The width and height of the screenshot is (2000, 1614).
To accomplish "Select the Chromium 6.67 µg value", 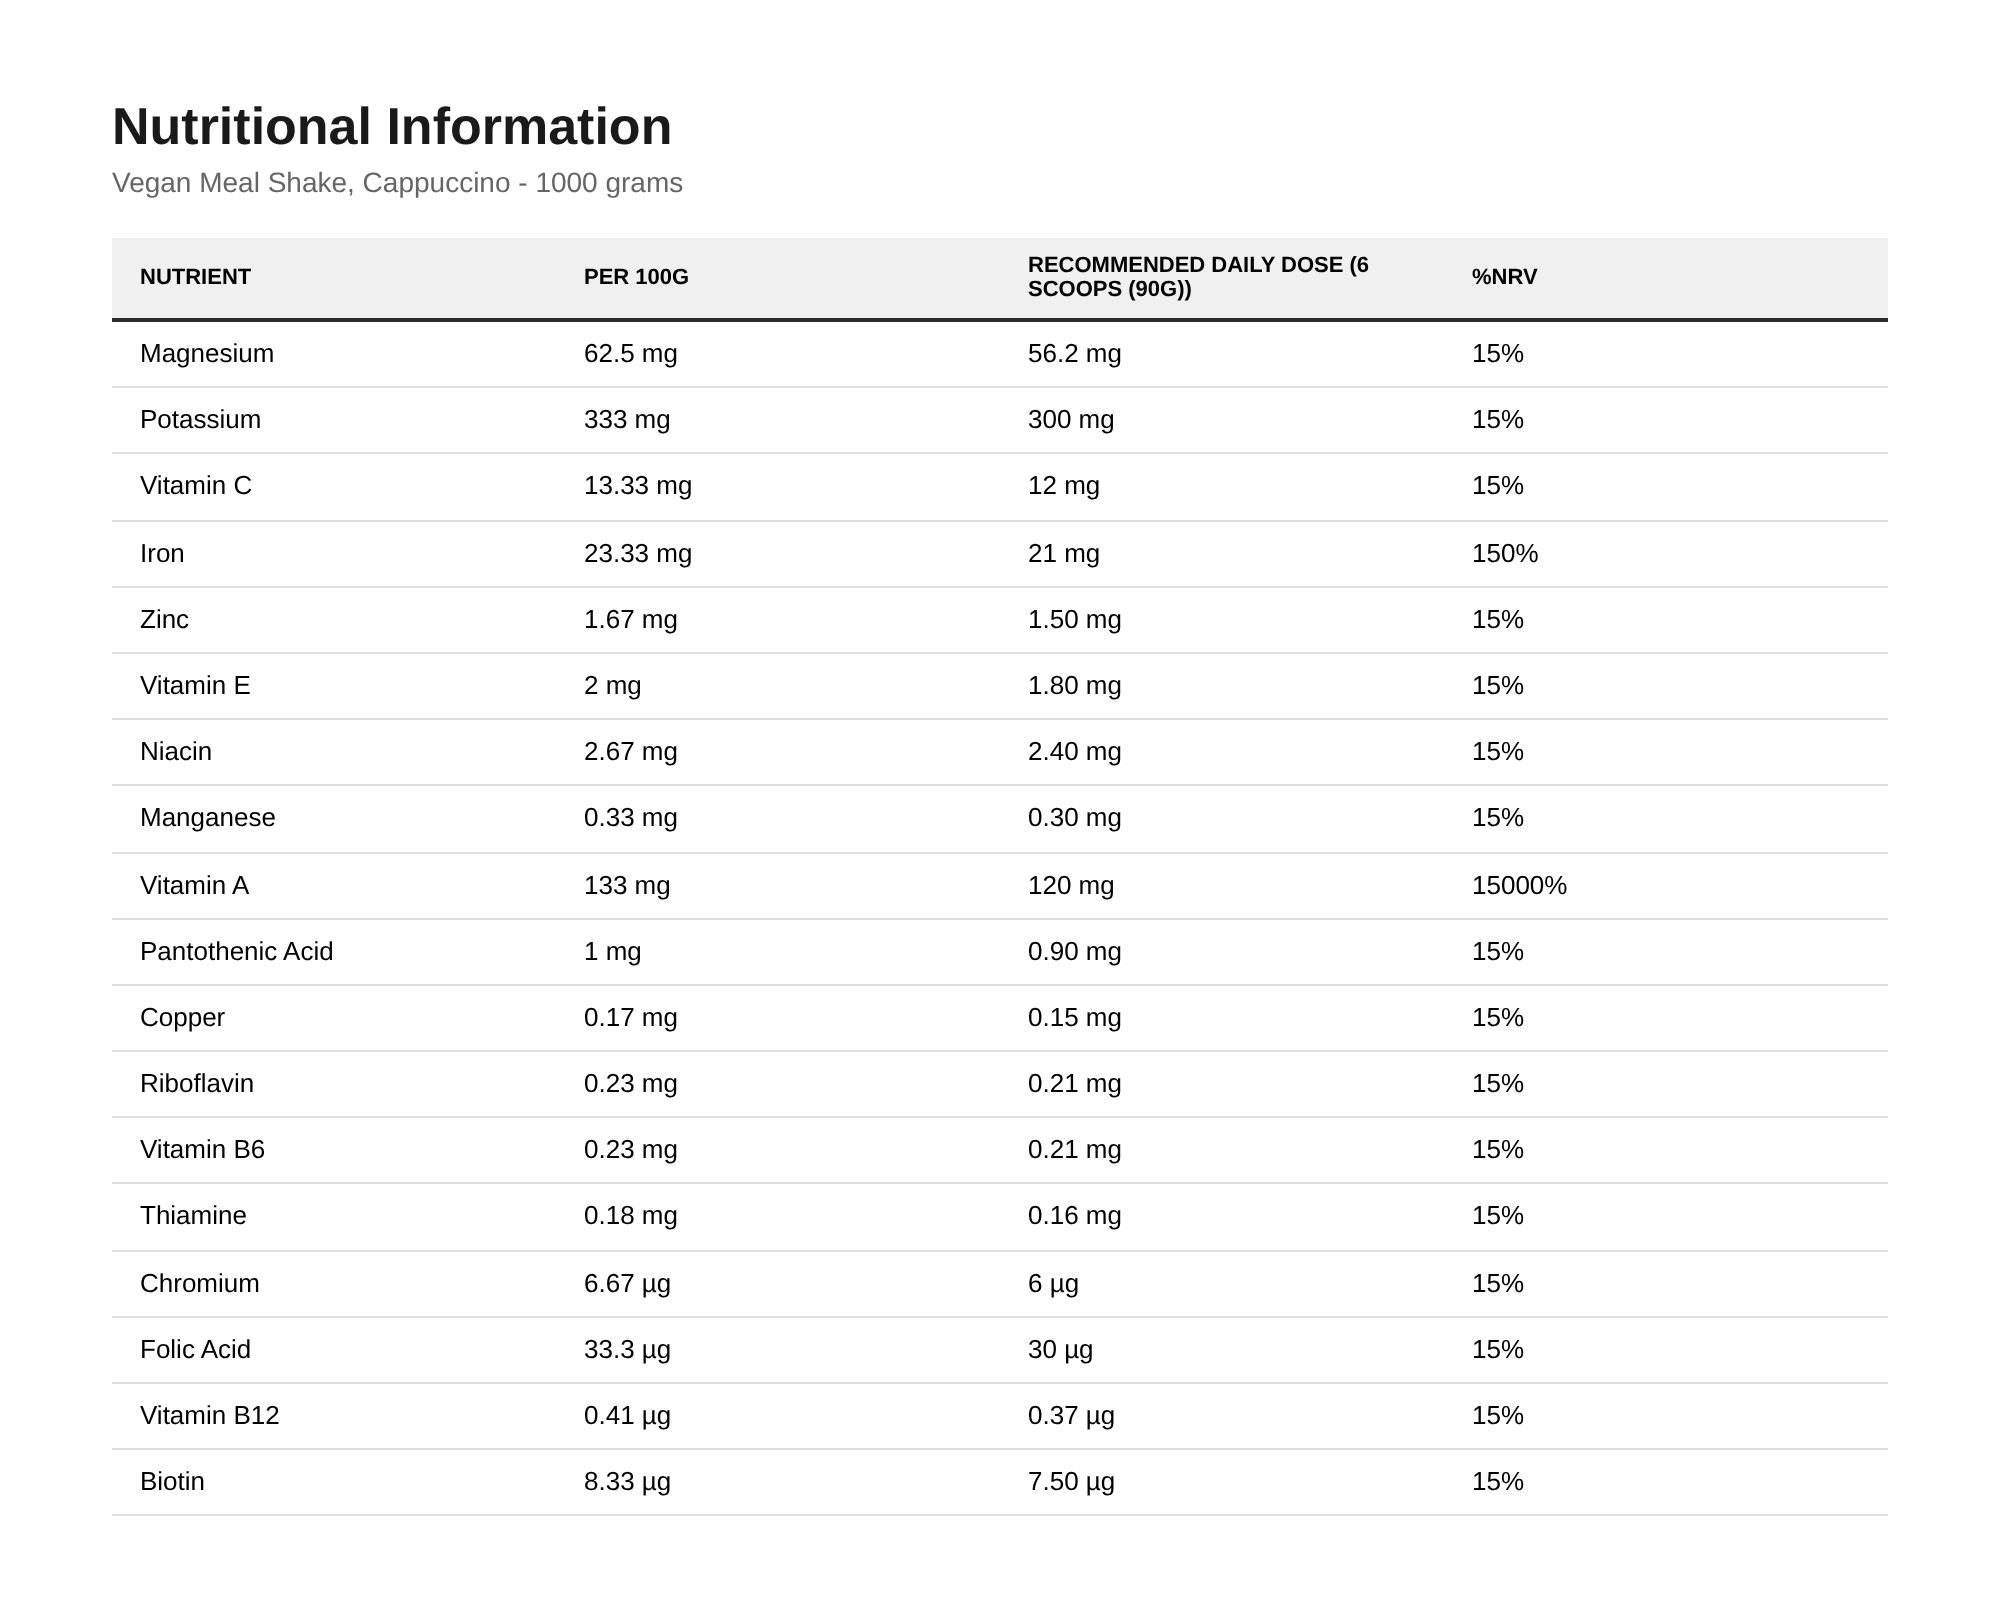I will pyautogui.click(x=627, y=1283).
